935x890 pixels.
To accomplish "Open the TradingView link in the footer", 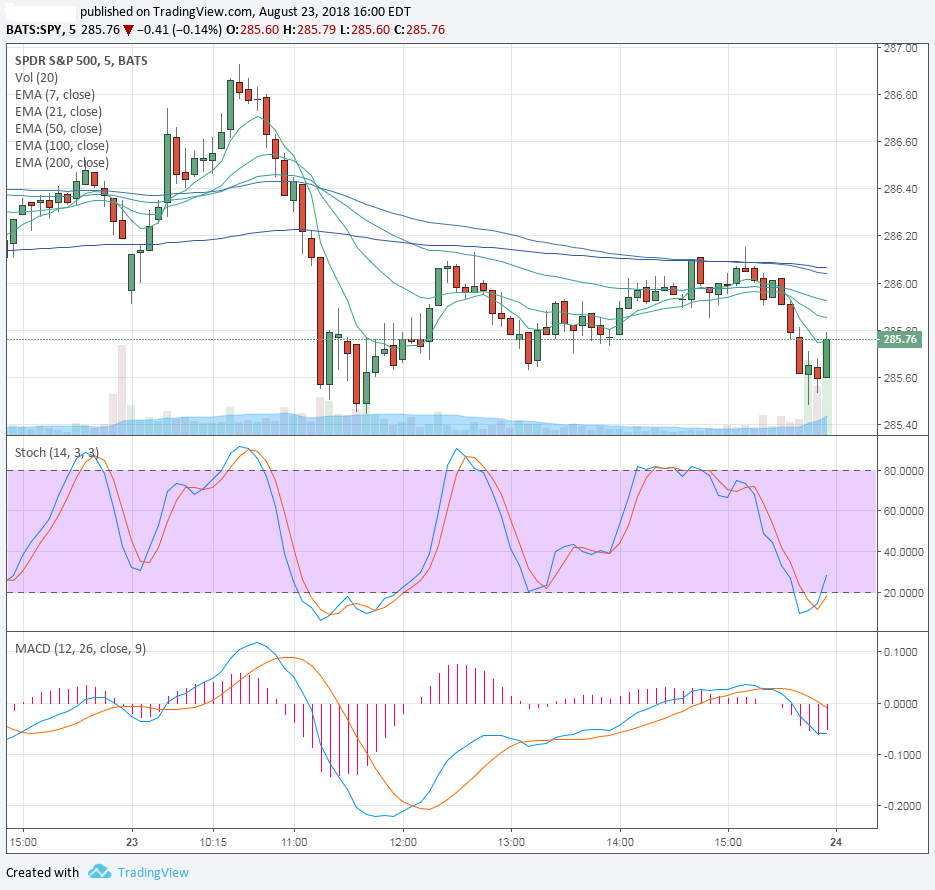I will [x=153, y=872].
